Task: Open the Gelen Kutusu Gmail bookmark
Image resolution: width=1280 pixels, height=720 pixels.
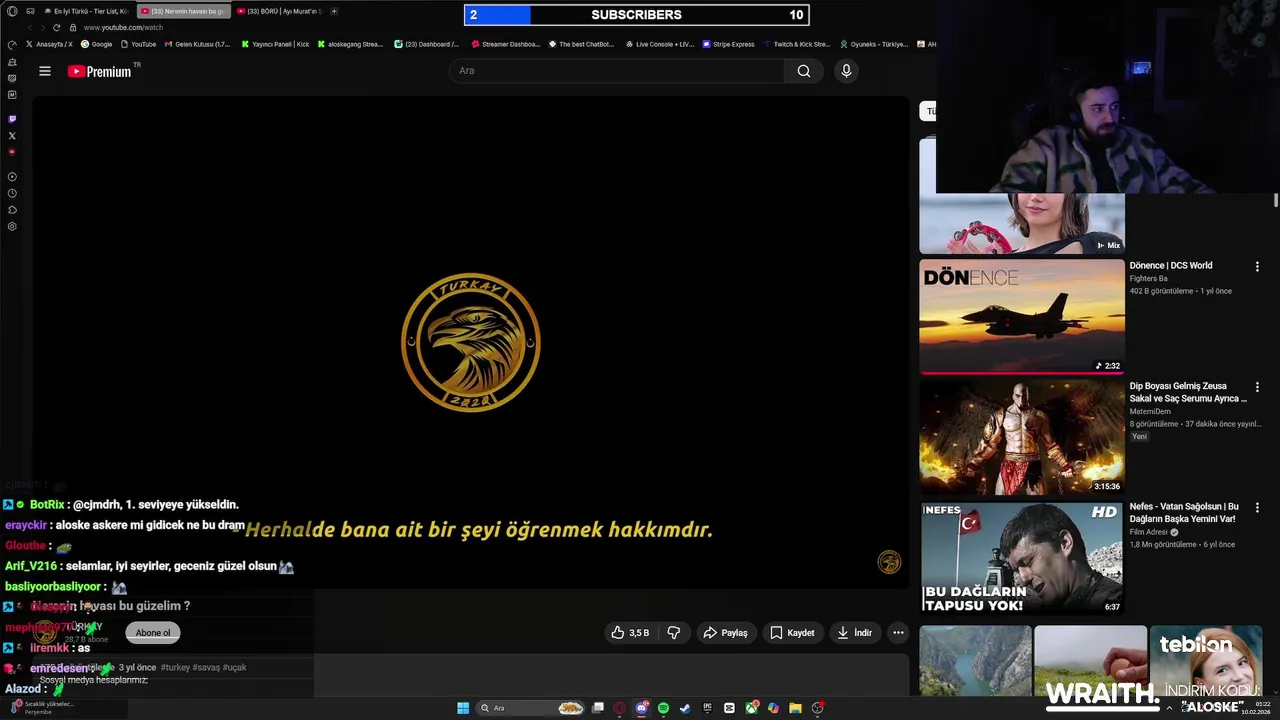Action: (197, 44)
